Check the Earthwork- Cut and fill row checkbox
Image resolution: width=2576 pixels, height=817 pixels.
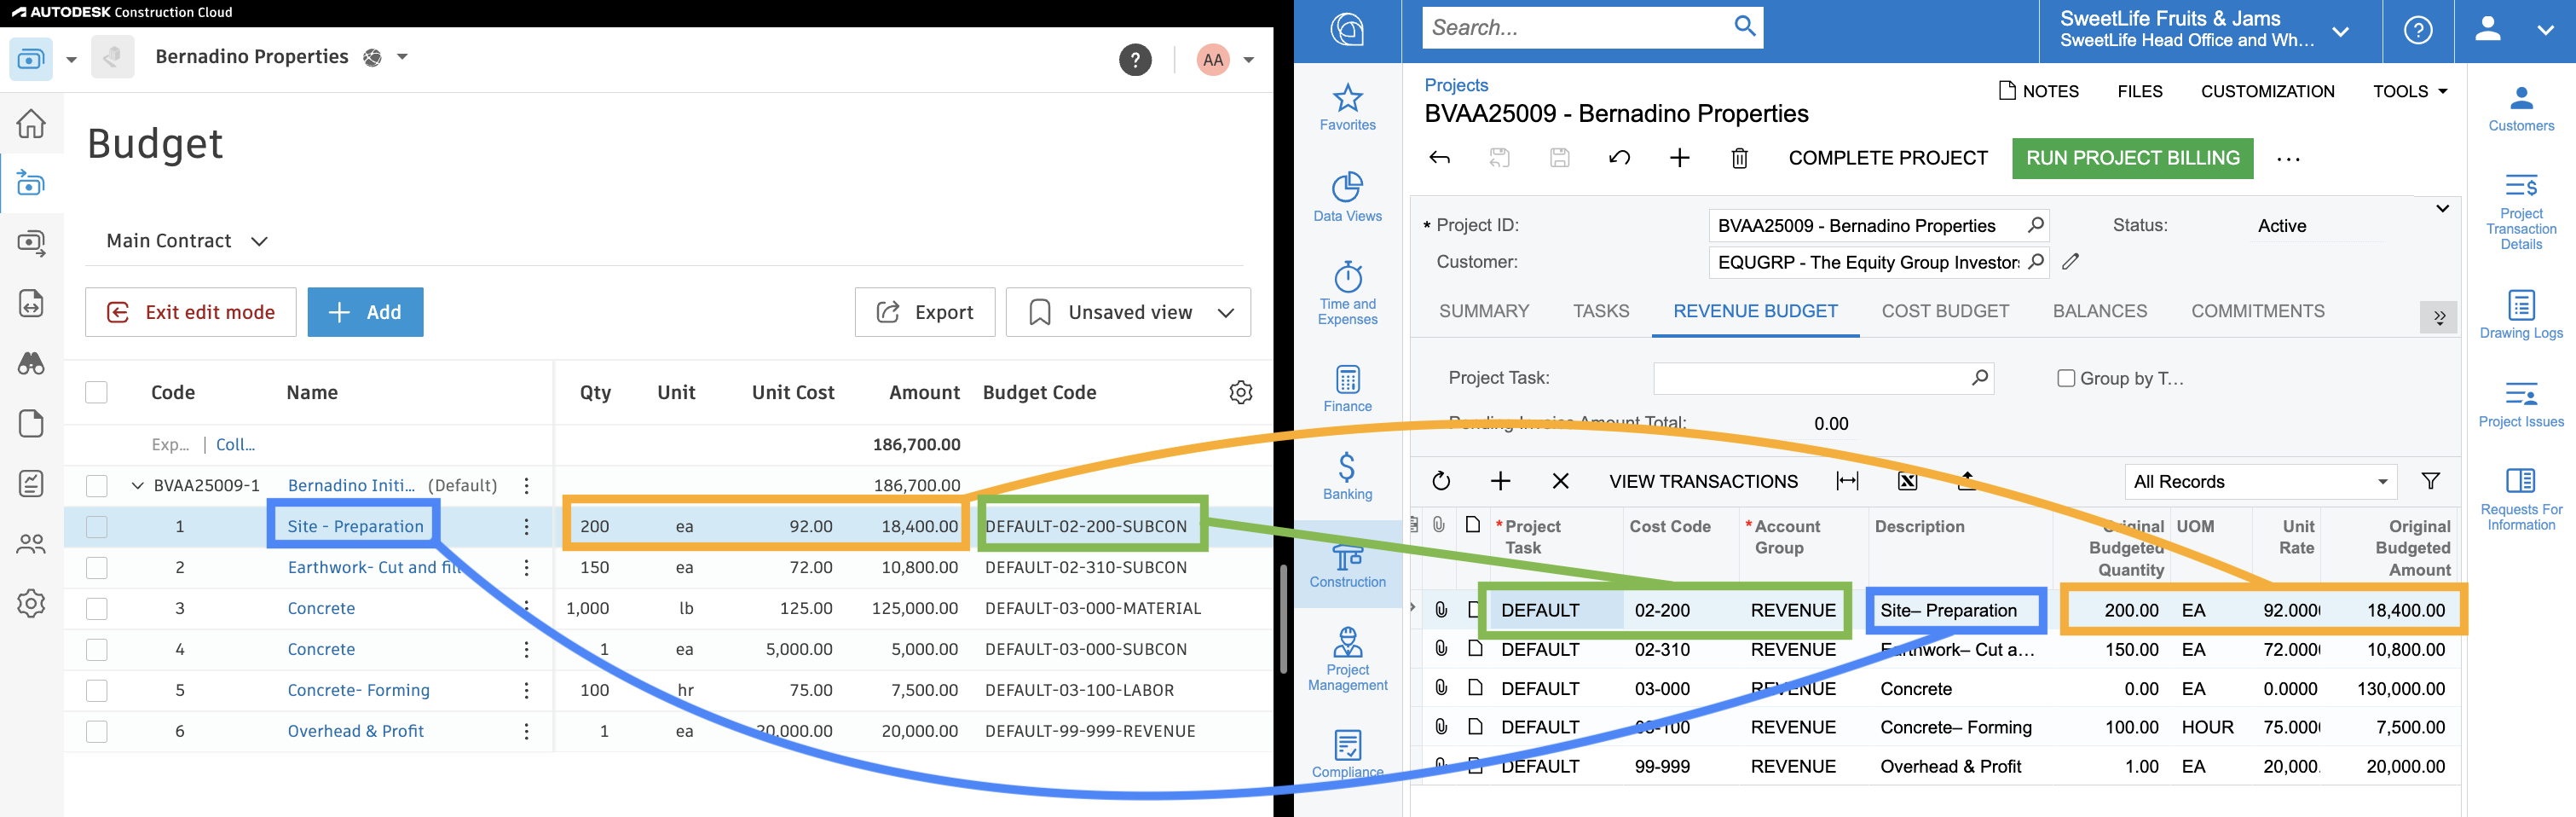tap(96, 567)
